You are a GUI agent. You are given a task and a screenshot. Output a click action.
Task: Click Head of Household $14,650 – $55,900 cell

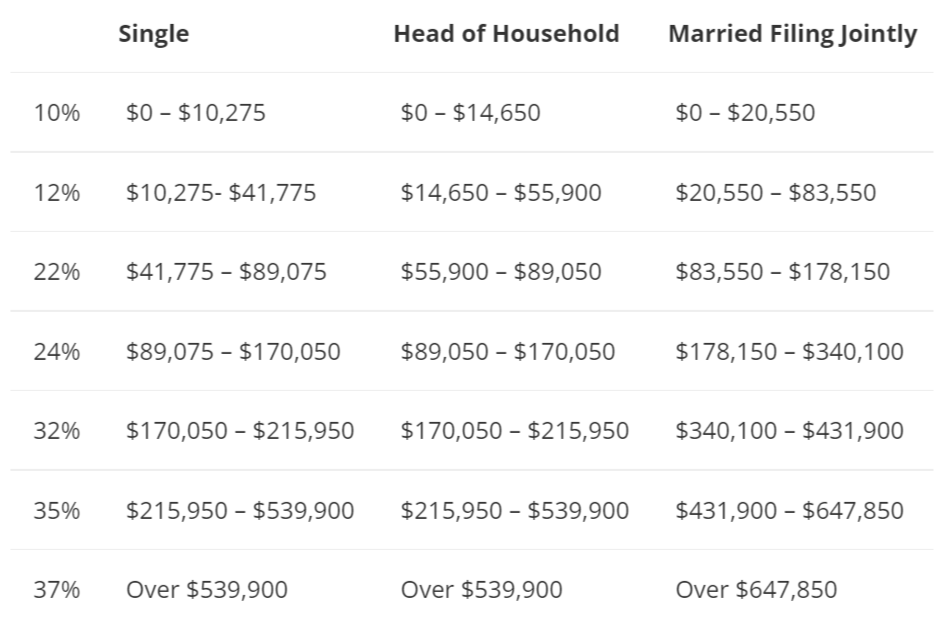point(501,192)
